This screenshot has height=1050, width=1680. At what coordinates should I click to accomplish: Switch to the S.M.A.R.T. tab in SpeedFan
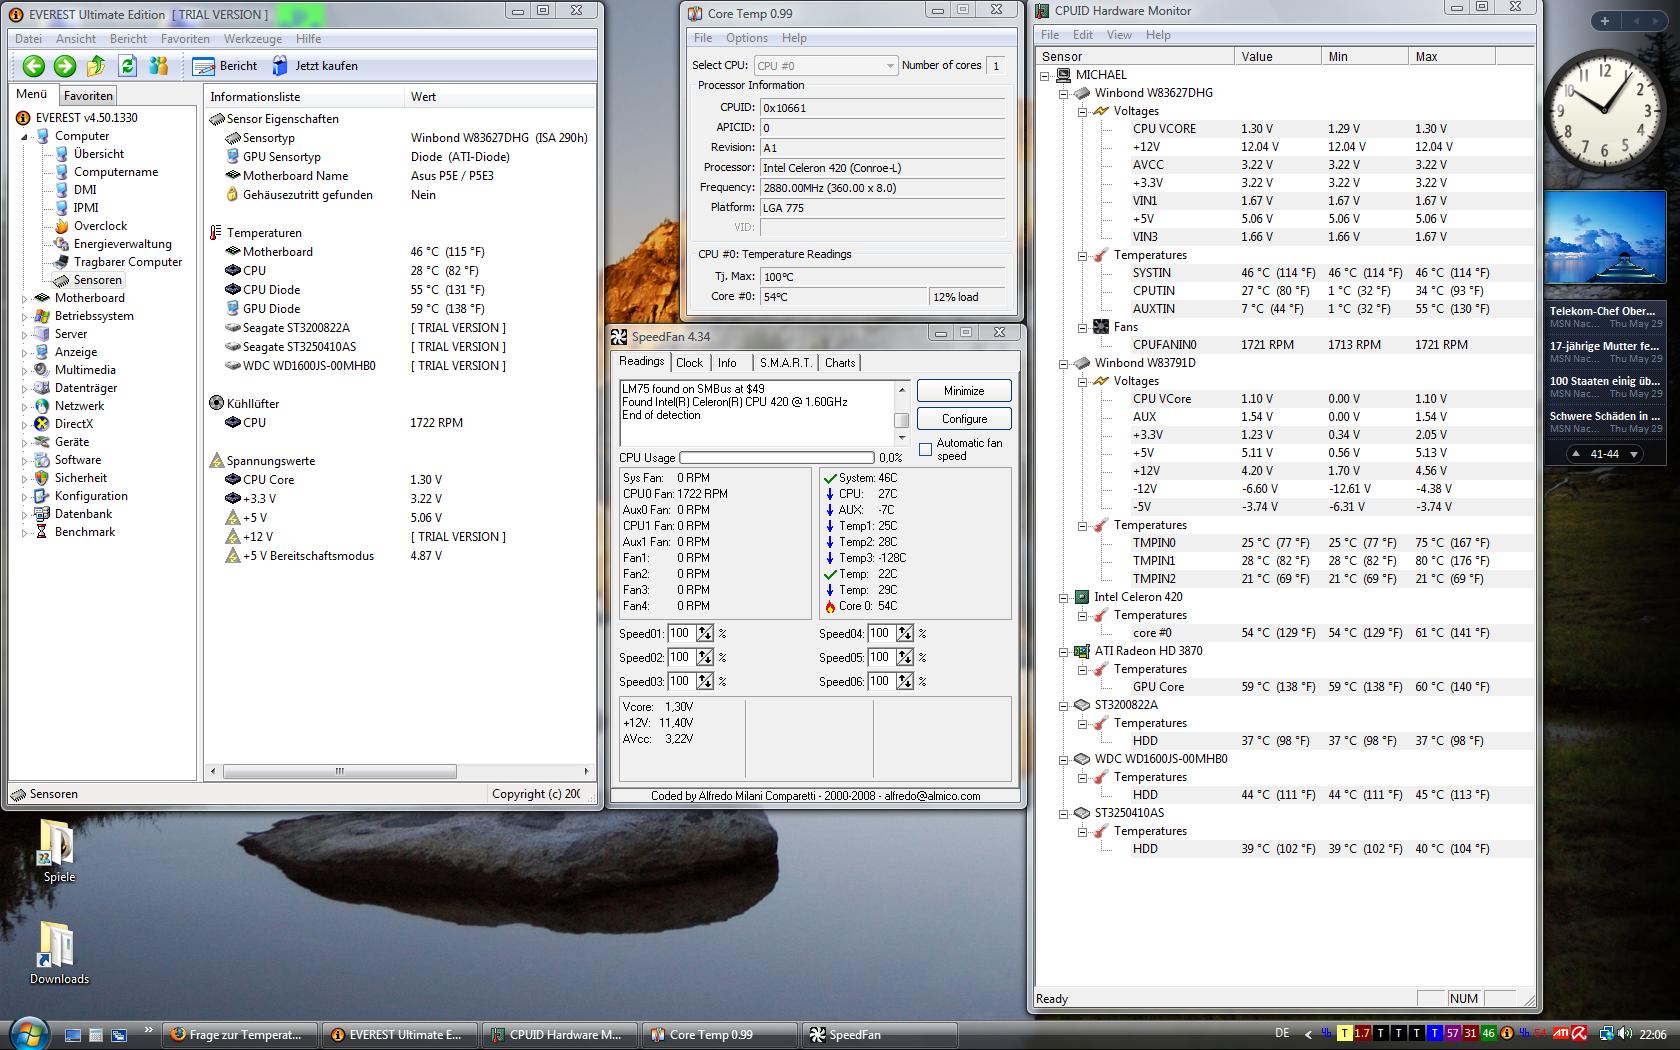click(785, 363)
